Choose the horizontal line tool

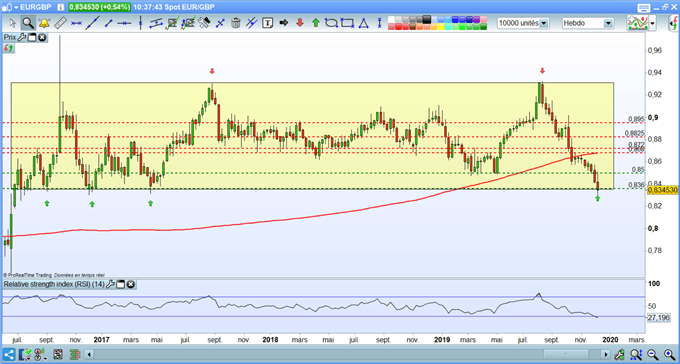124,23
